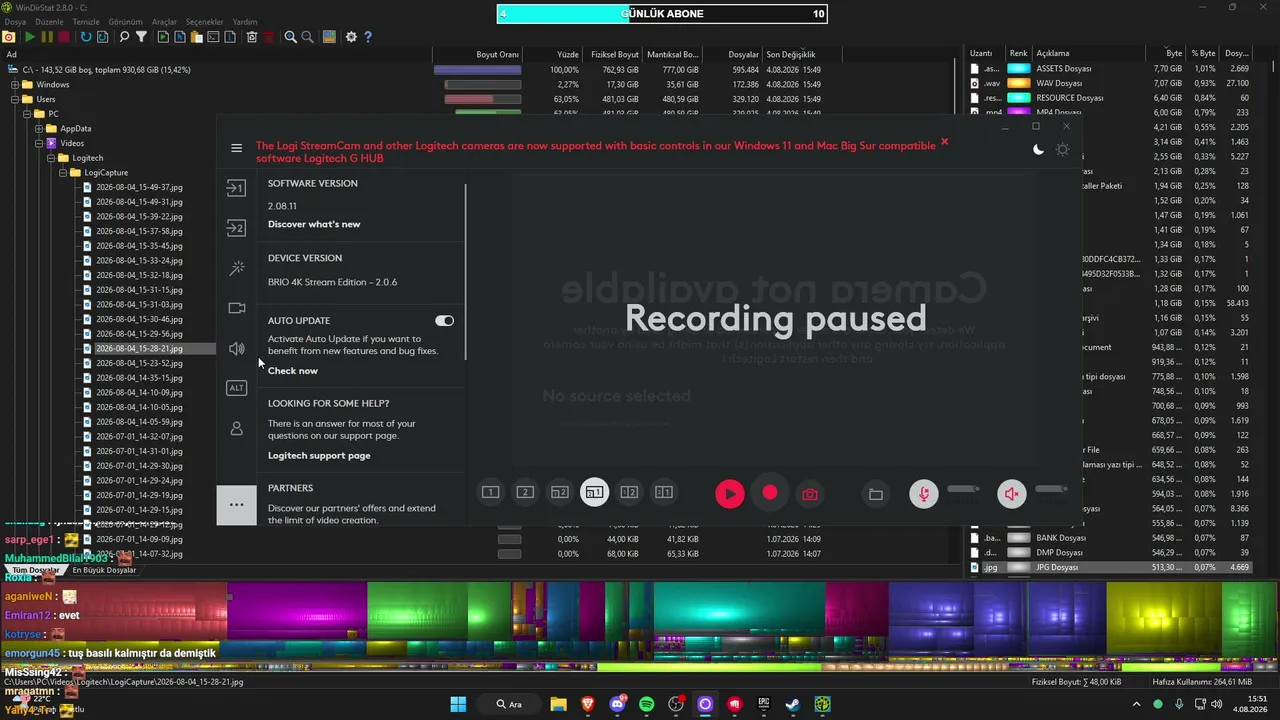This screenshot has width=1280, height=720.
Task: Toggle the speaker mute button
Action: click(1012, 493)
